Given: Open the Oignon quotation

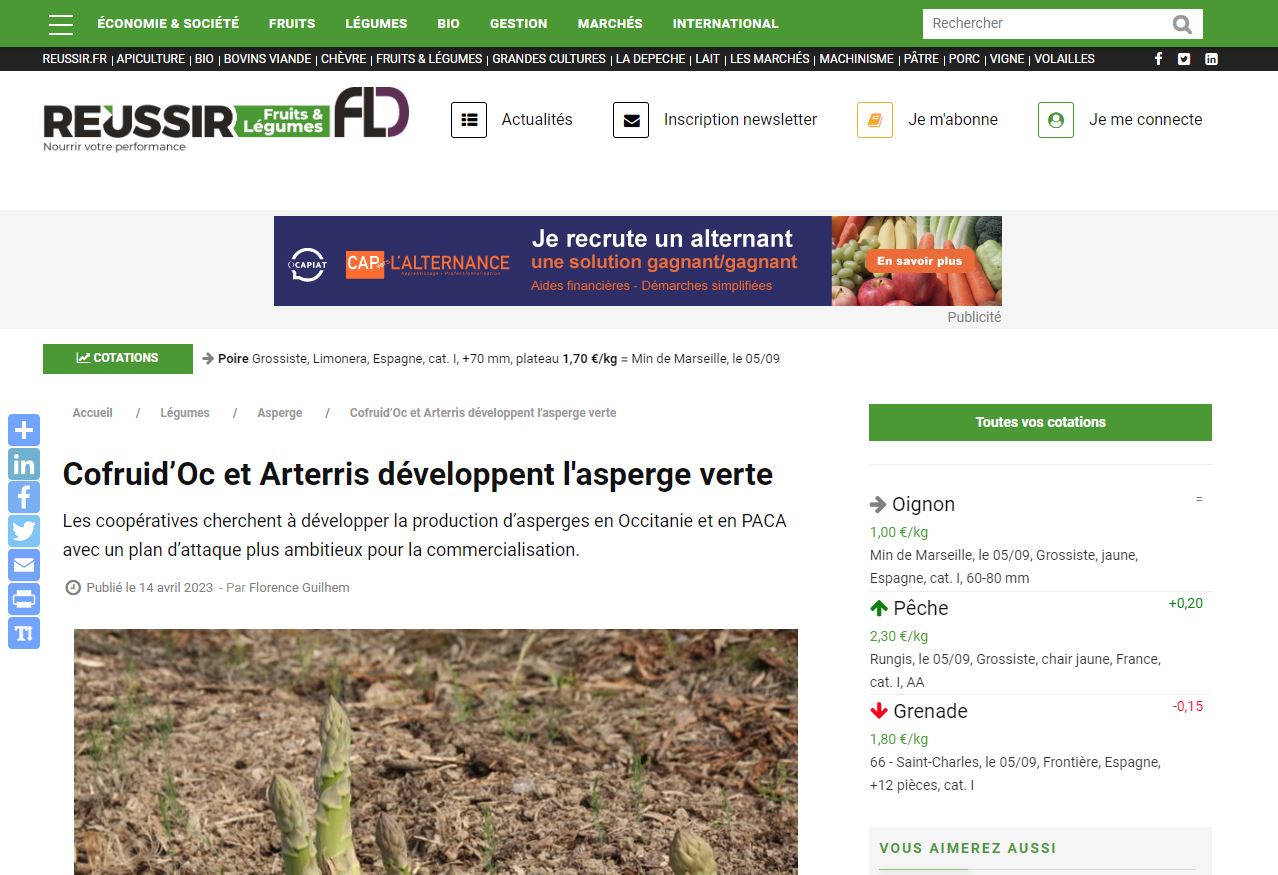Looking at the screenshot, I should (923, 505).
